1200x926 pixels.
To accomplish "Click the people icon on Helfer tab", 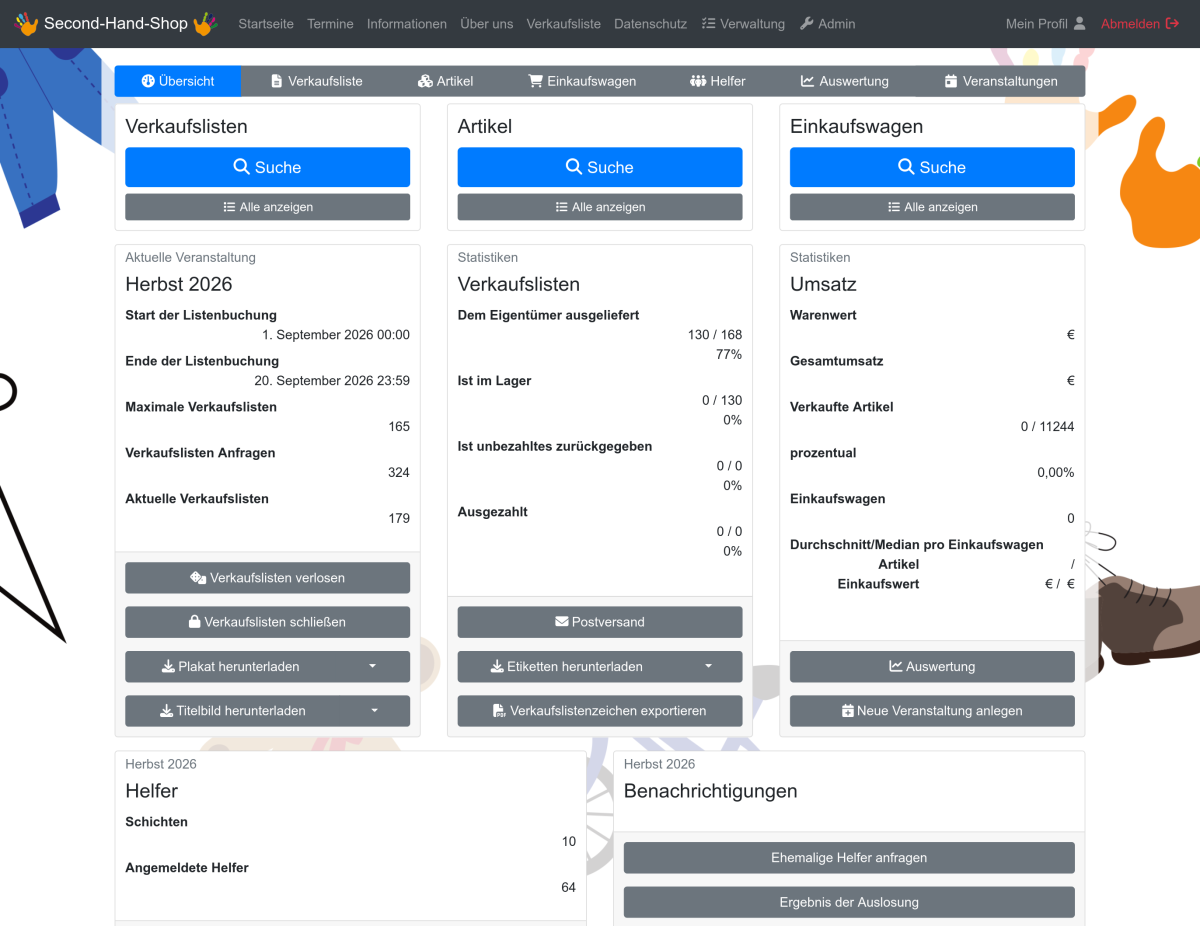I will (x=698, y=81).
